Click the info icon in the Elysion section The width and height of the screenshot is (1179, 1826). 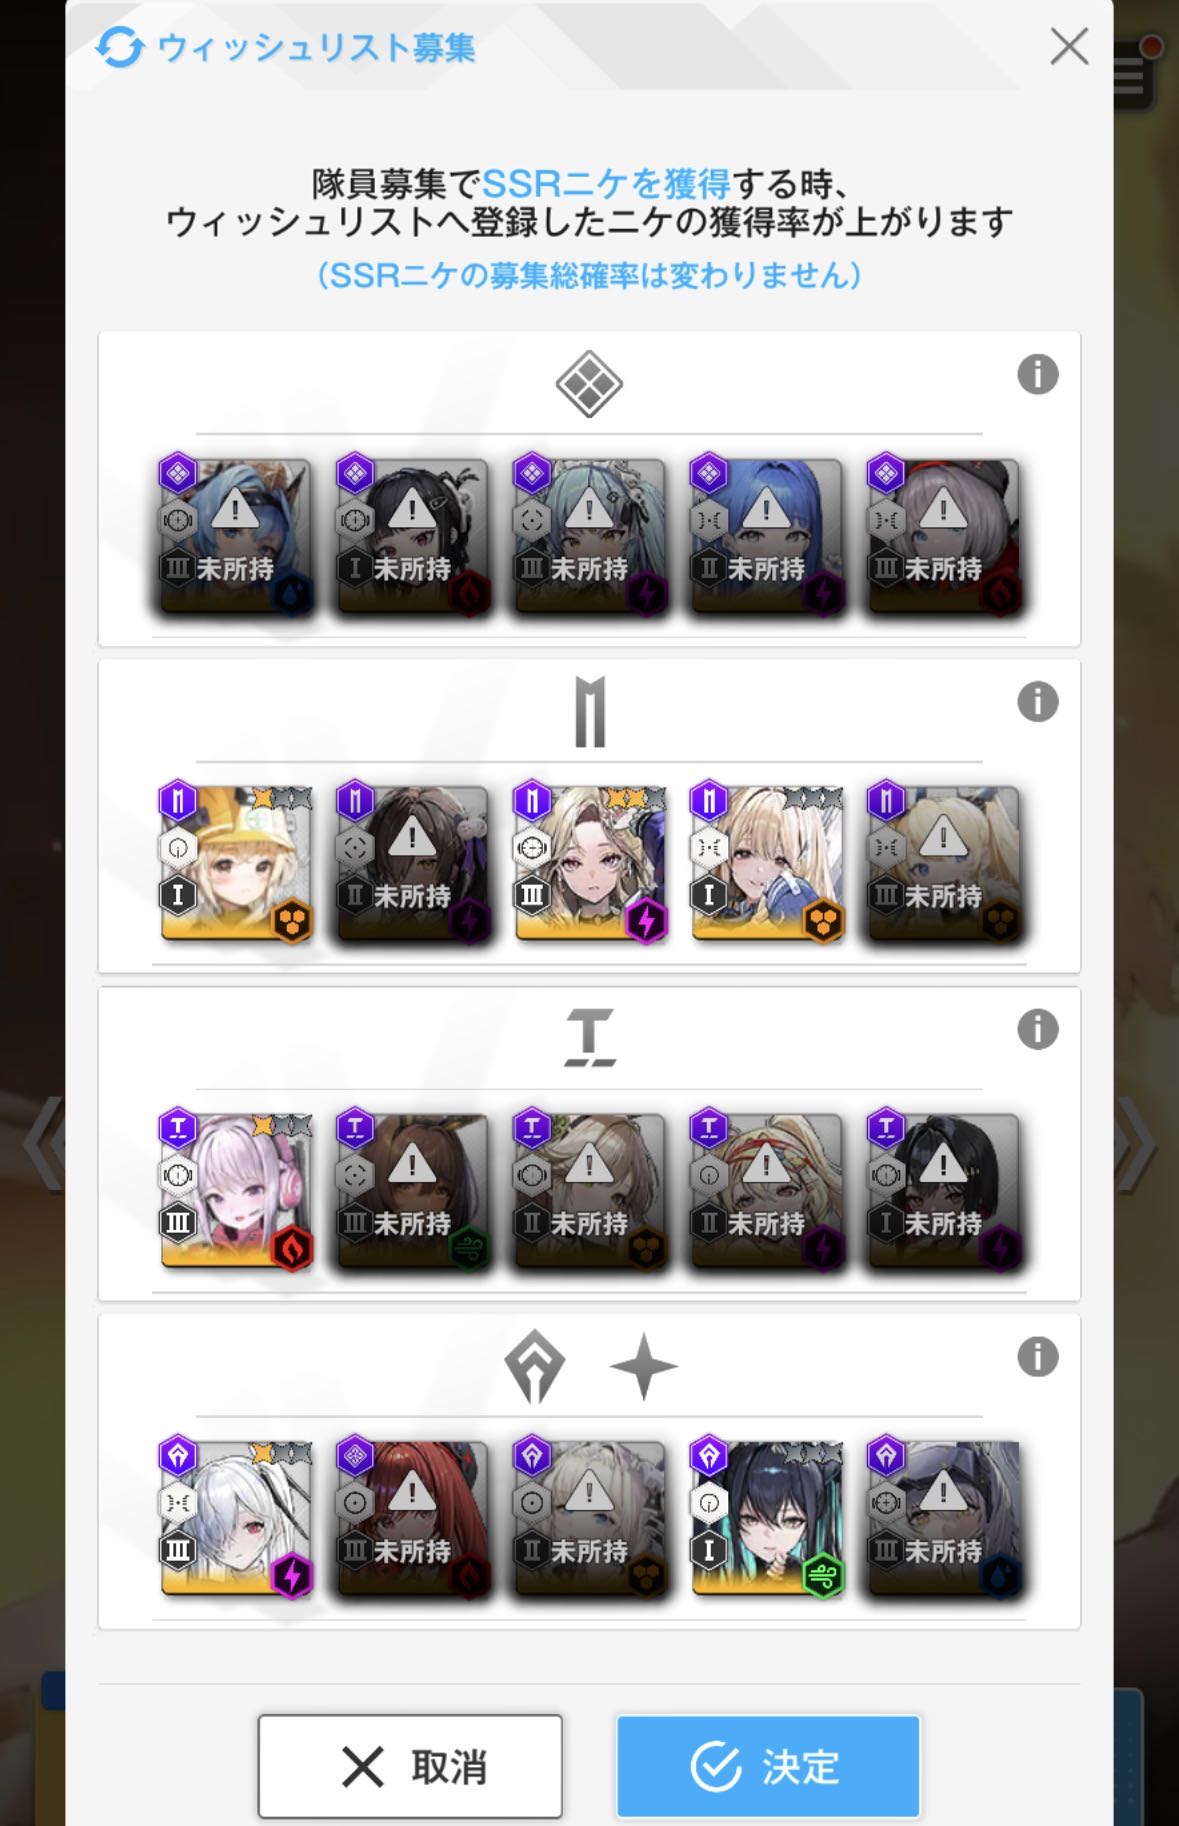[x=1037, y=375]
